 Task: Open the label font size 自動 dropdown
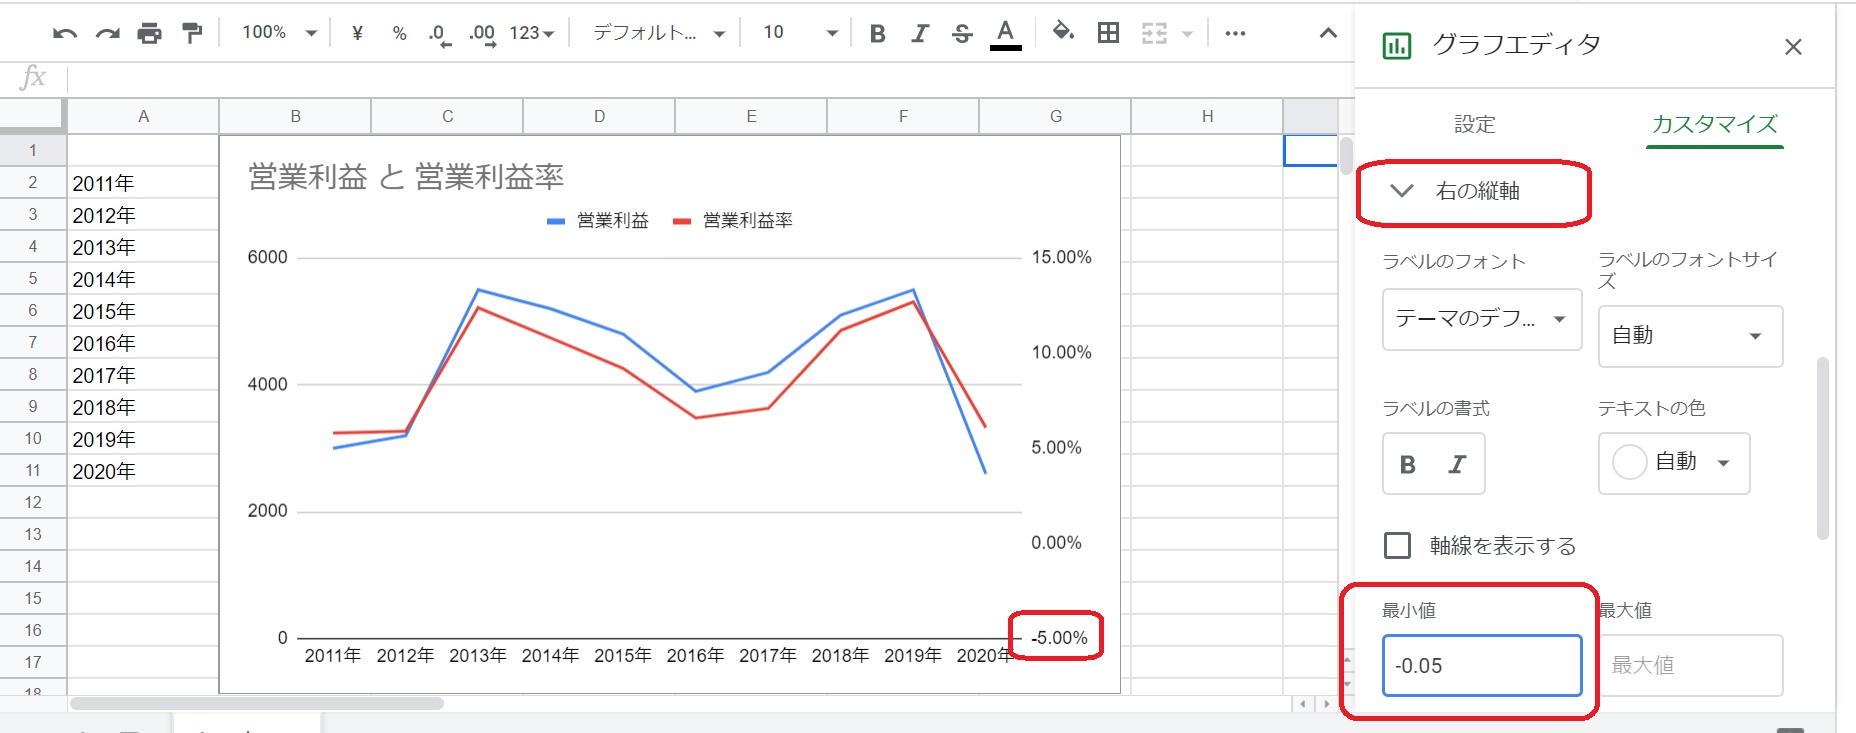point(1690,336)
